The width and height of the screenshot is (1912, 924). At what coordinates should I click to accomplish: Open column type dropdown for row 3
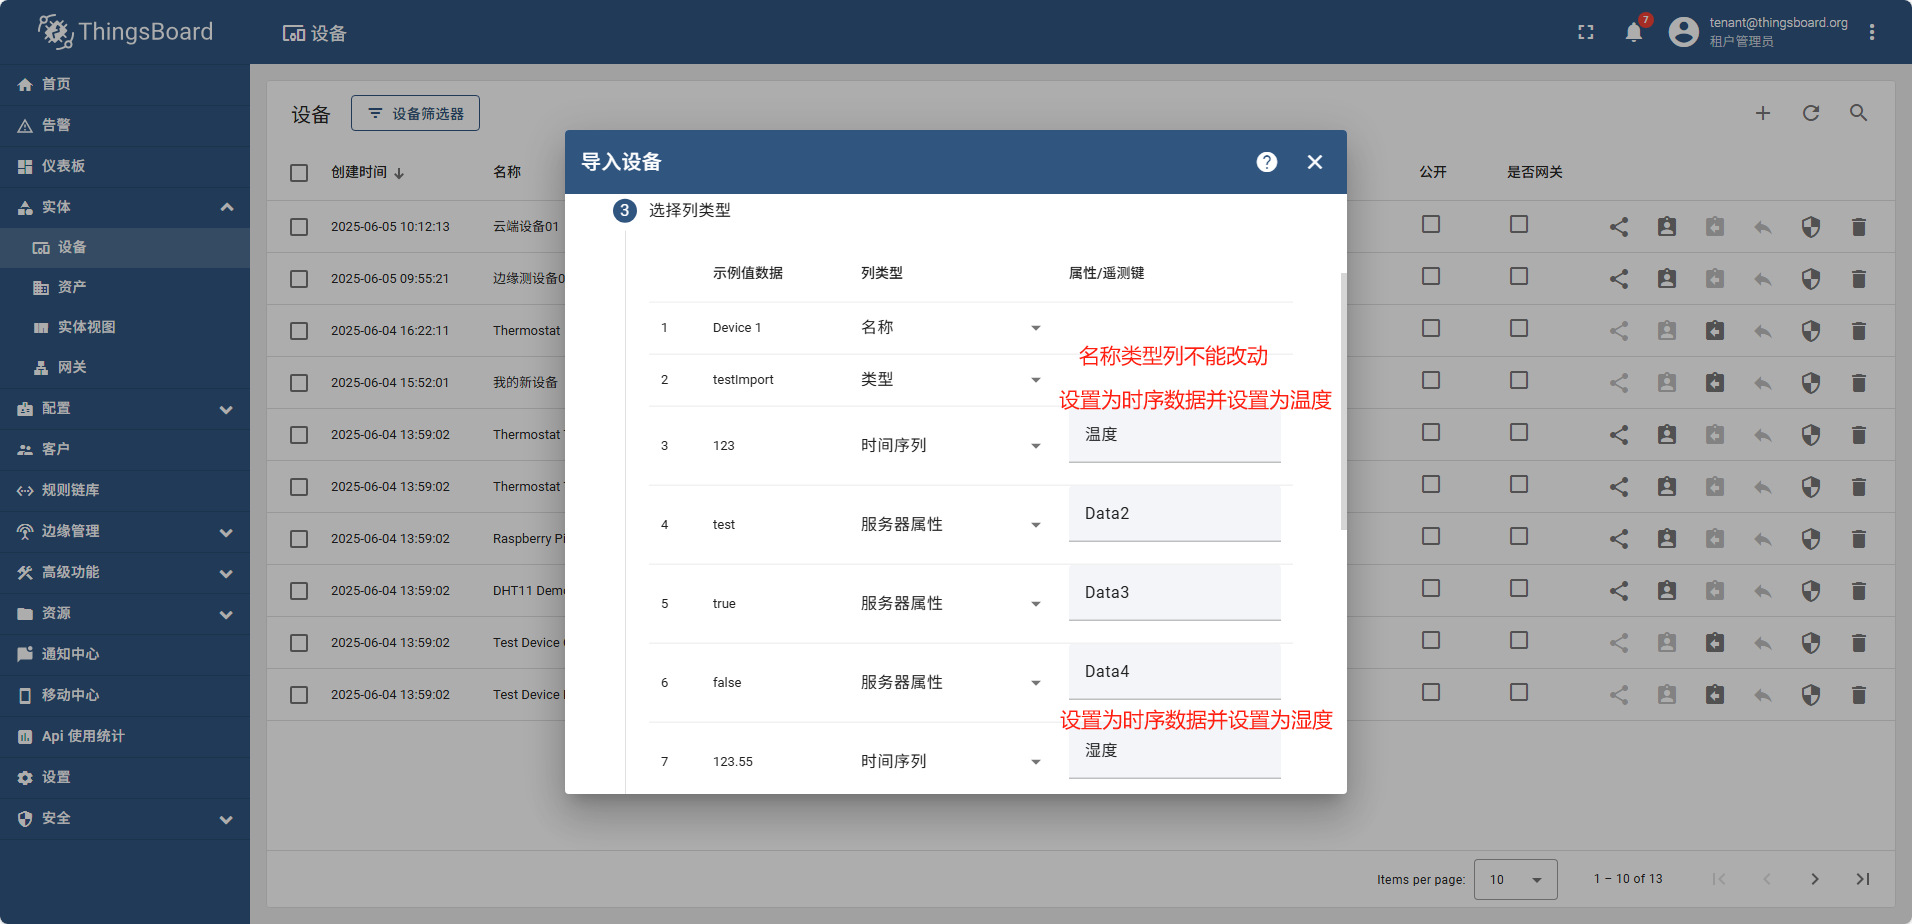[950, 446]
